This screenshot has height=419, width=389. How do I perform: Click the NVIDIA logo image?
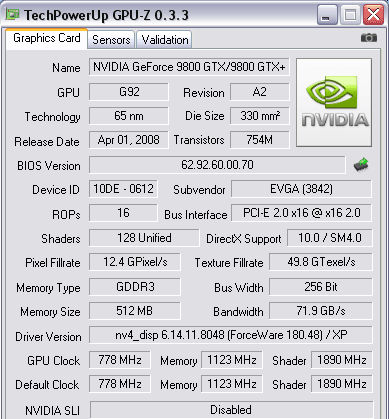(x=334, y=103)
